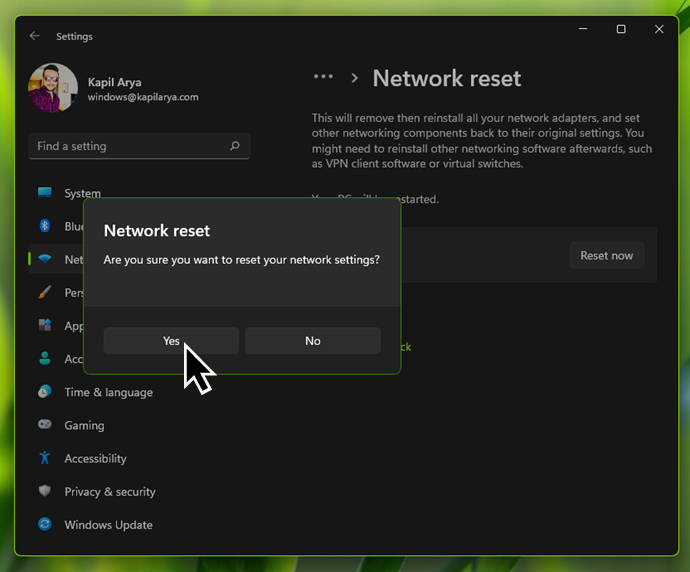Open Kapil Arya profile picture
This screenshot has height=572, width=690.
pos(53,88)
